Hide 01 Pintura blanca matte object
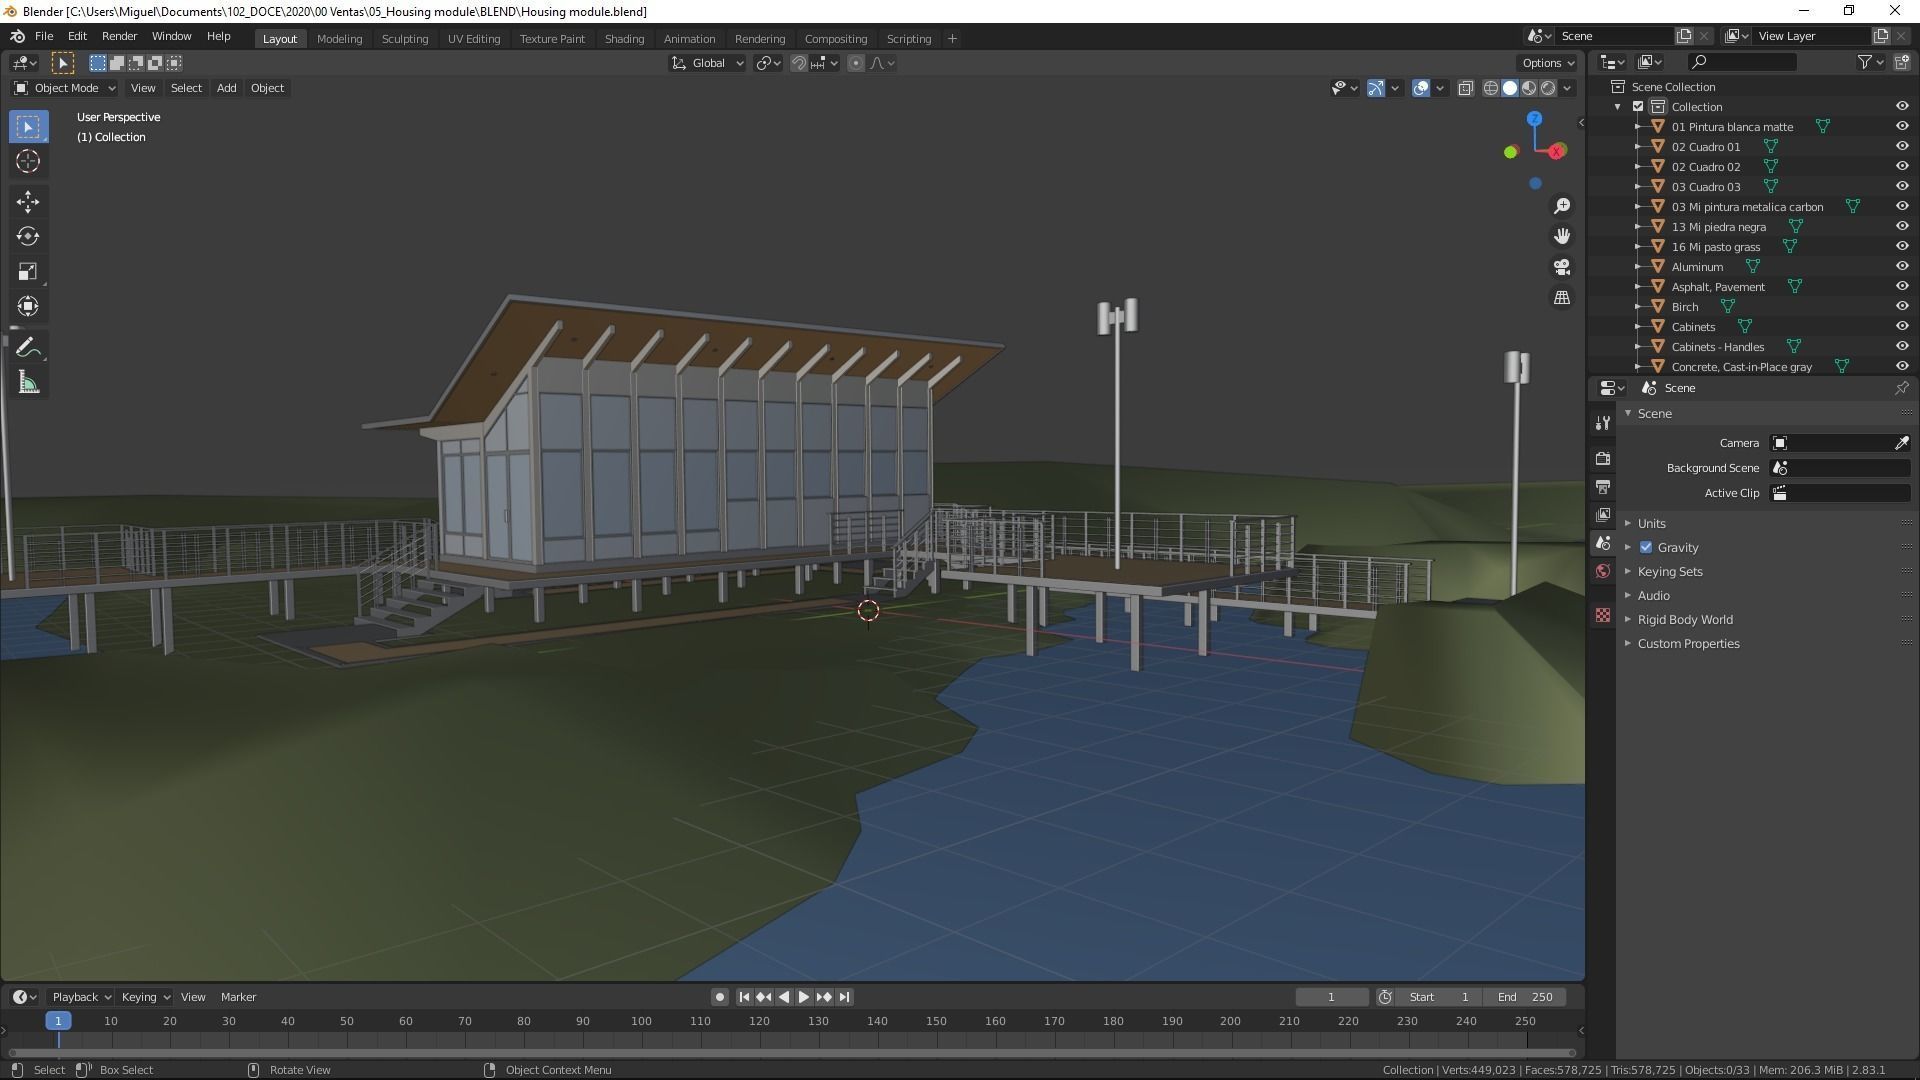Viewport: 1920px width, 1080px height. click(x=1901, y=127)
